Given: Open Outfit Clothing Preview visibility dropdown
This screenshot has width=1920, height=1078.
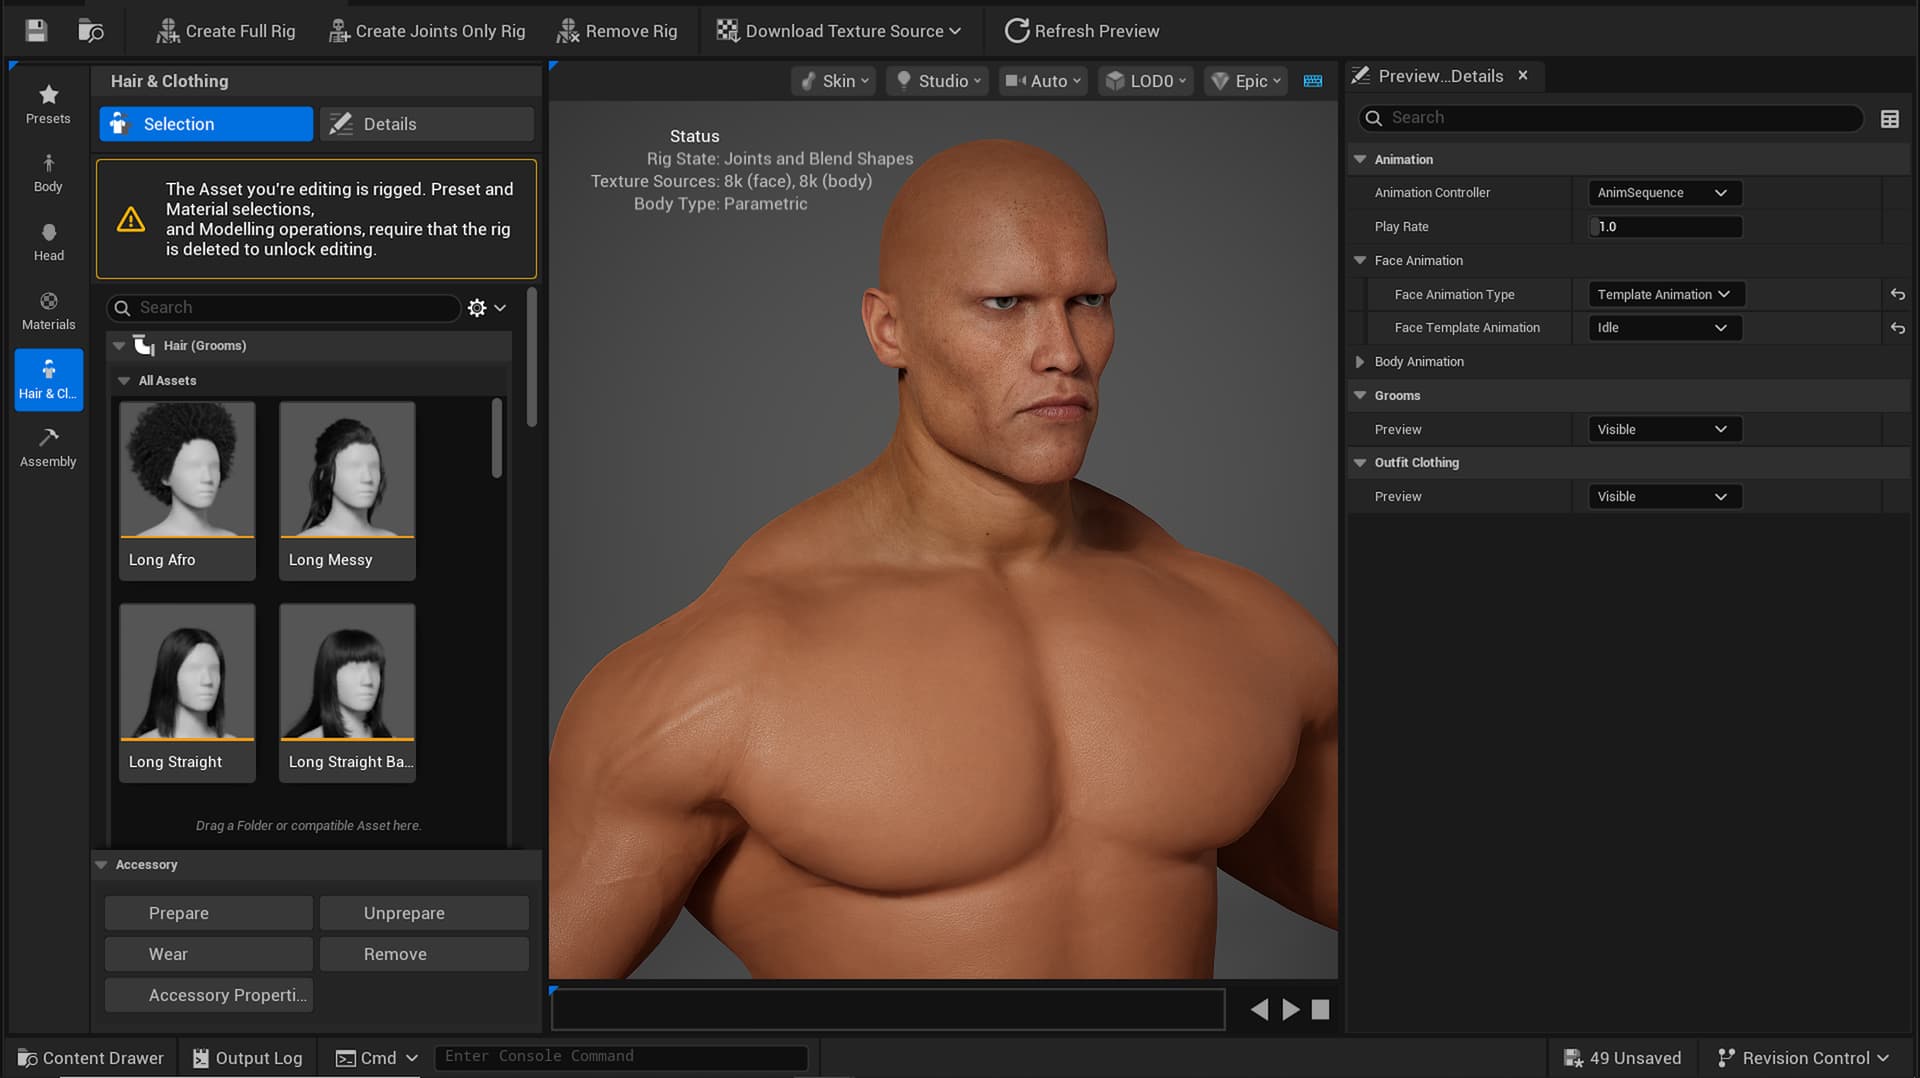Looking at the screenshot, I should [1664, 496].
